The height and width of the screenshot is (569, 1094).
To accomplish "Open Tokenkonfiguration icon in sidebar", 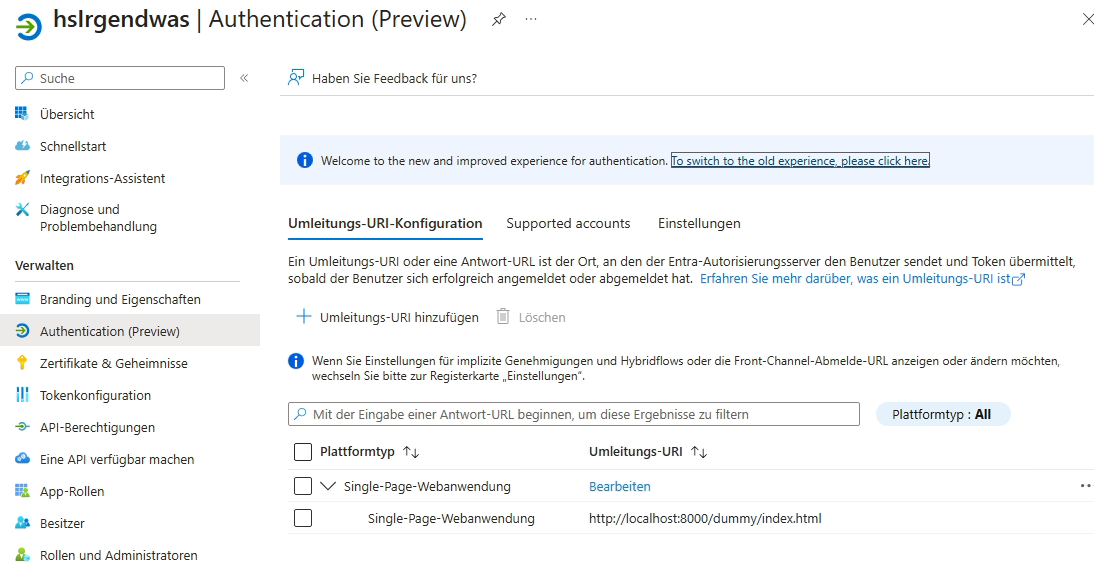I will coord(23,395).
